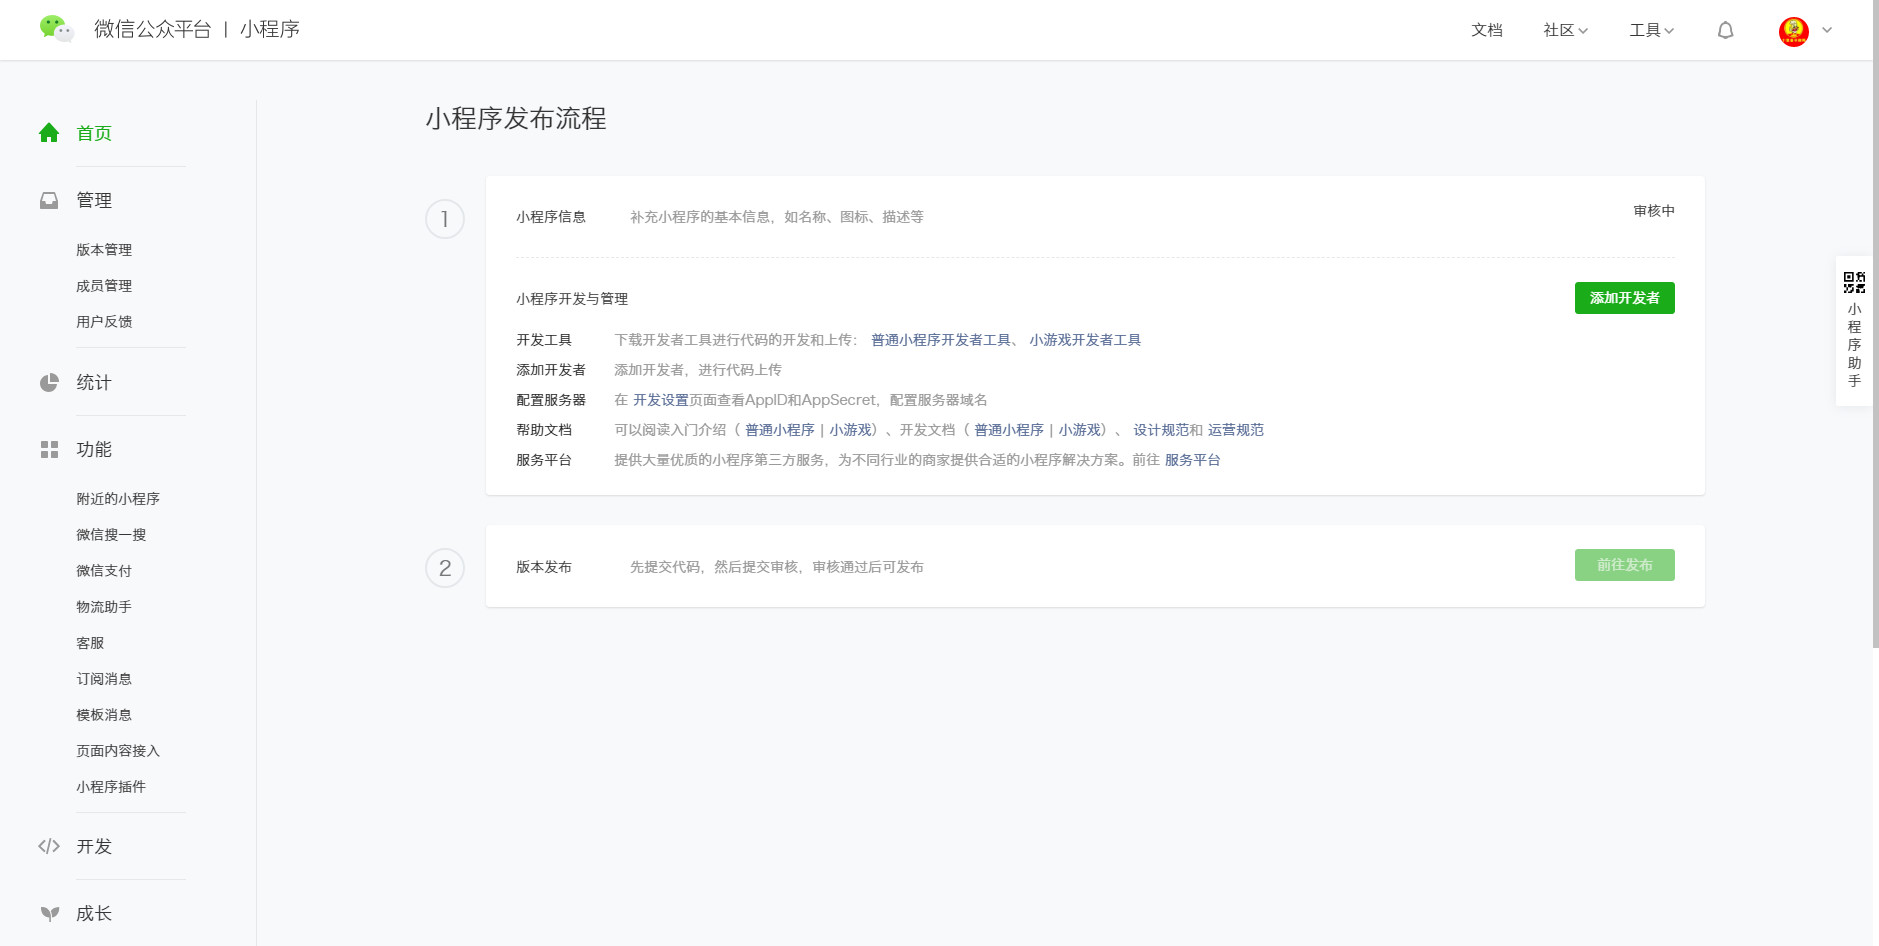Select 成长 section in the sidebar
1879x946 pixels.
(94, 913)
